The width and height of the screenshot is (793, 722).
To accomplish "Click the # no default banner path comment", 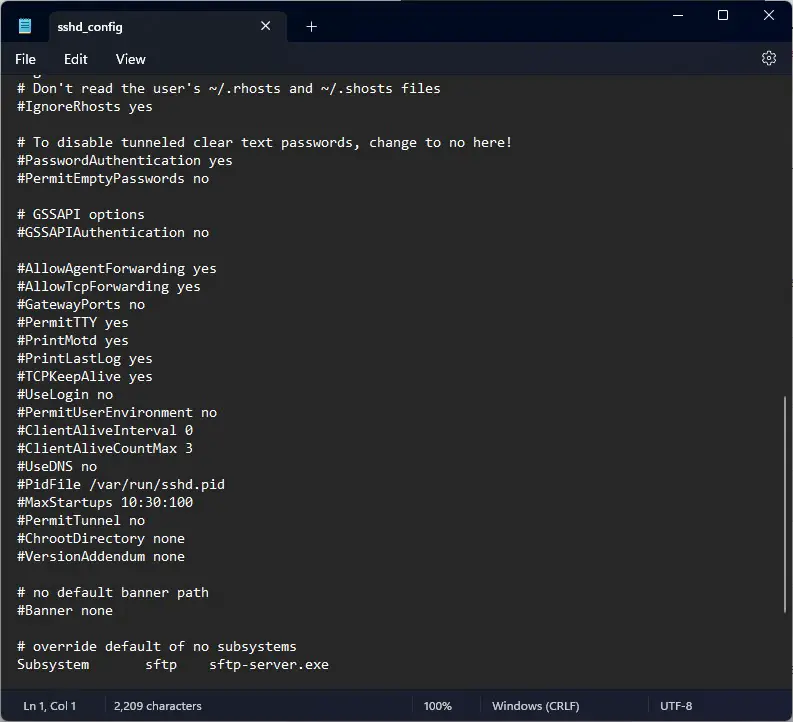I will click(113, 593).
